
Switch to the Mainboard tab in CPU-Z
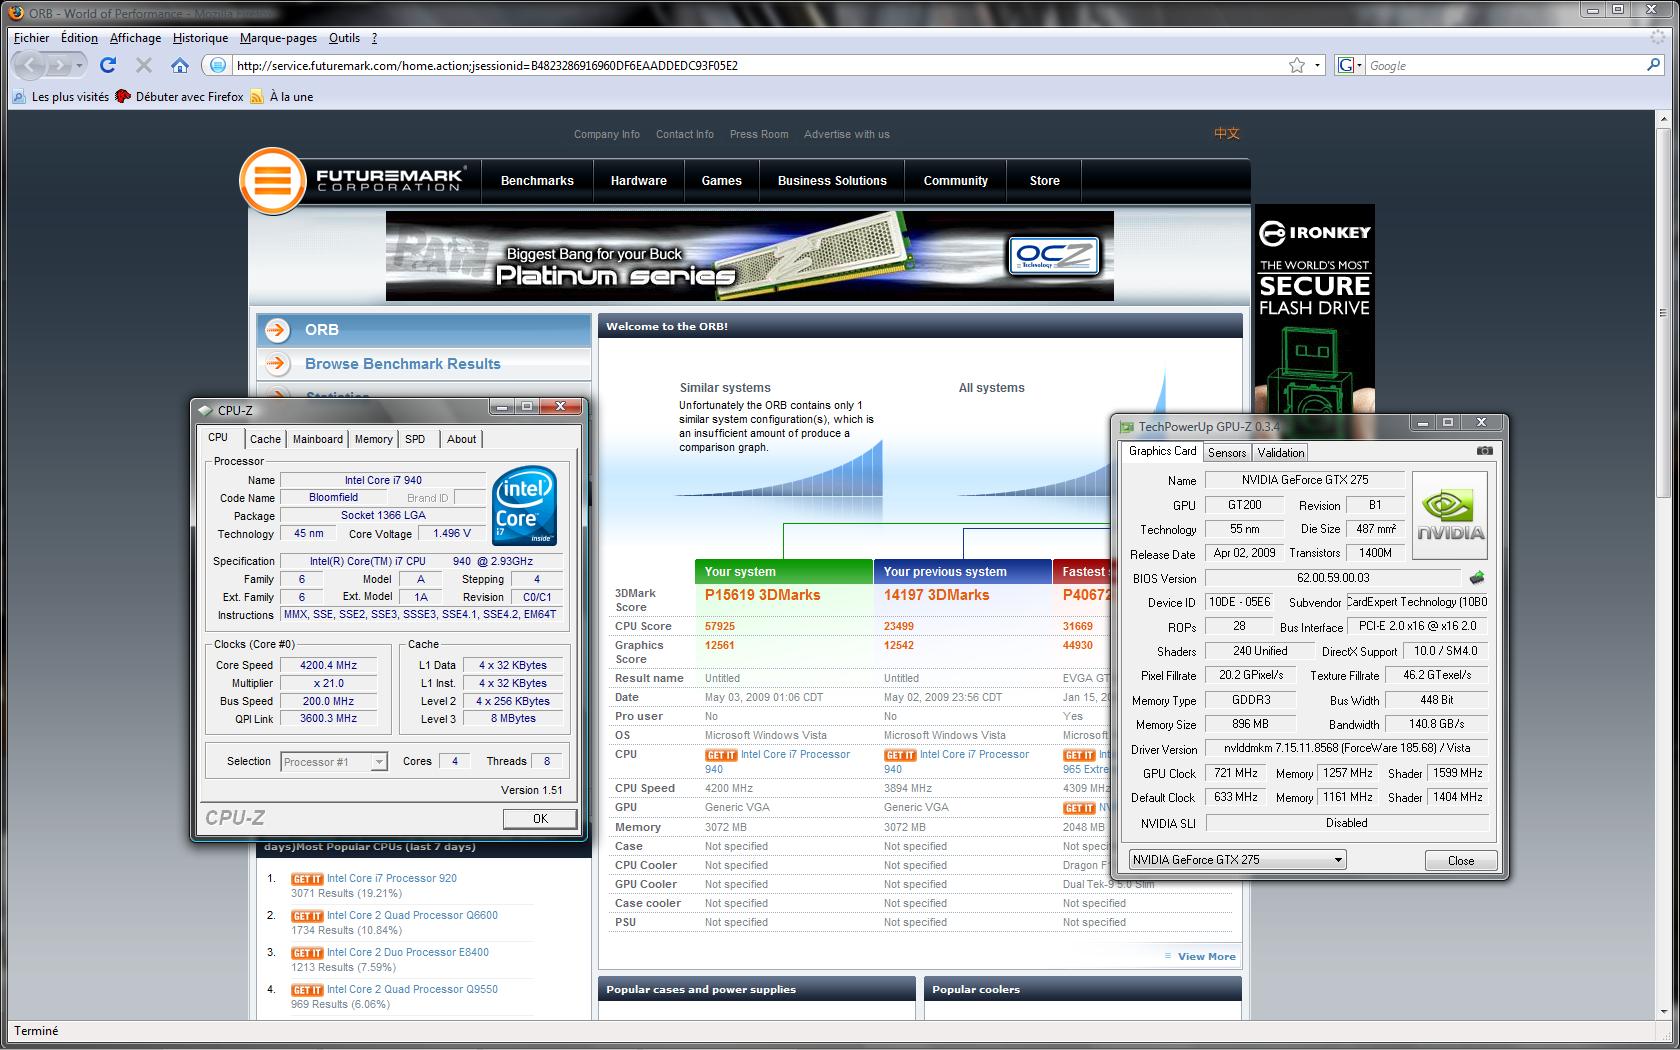(x=318, y=439)
